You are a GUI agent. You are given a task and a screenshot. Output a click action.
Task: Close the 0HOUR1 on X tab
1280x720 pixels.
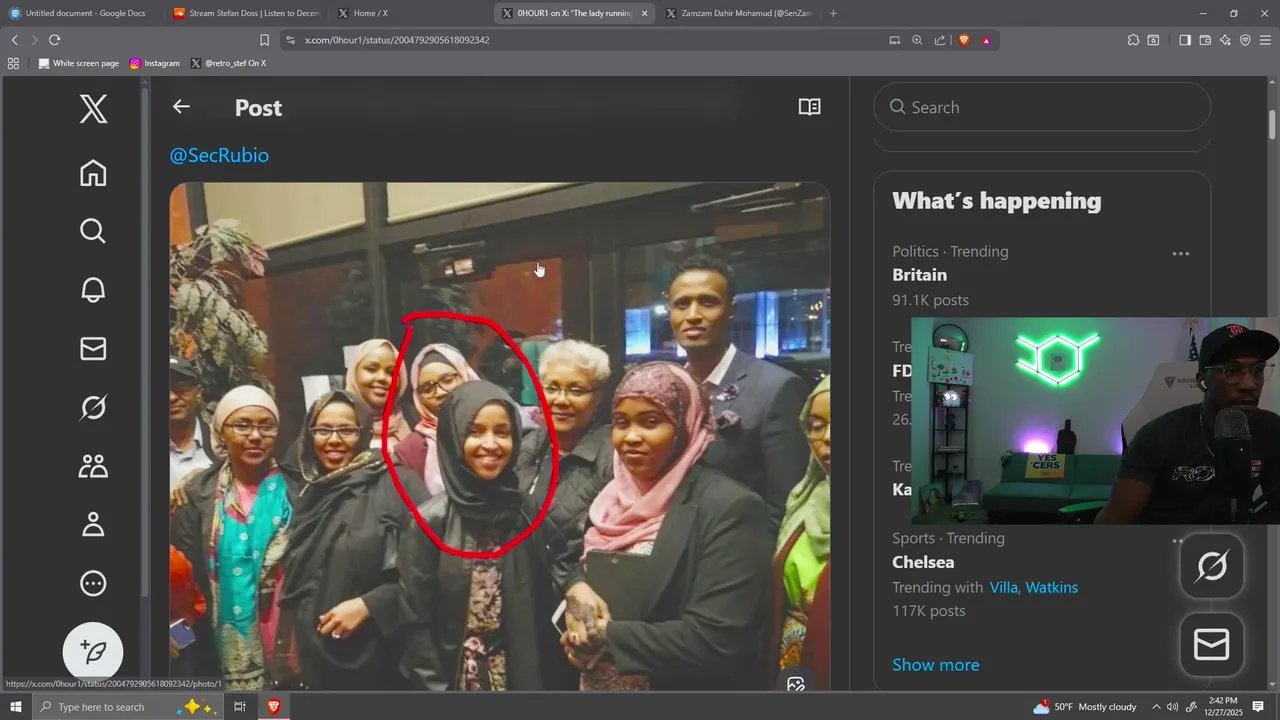pos(644,13)
